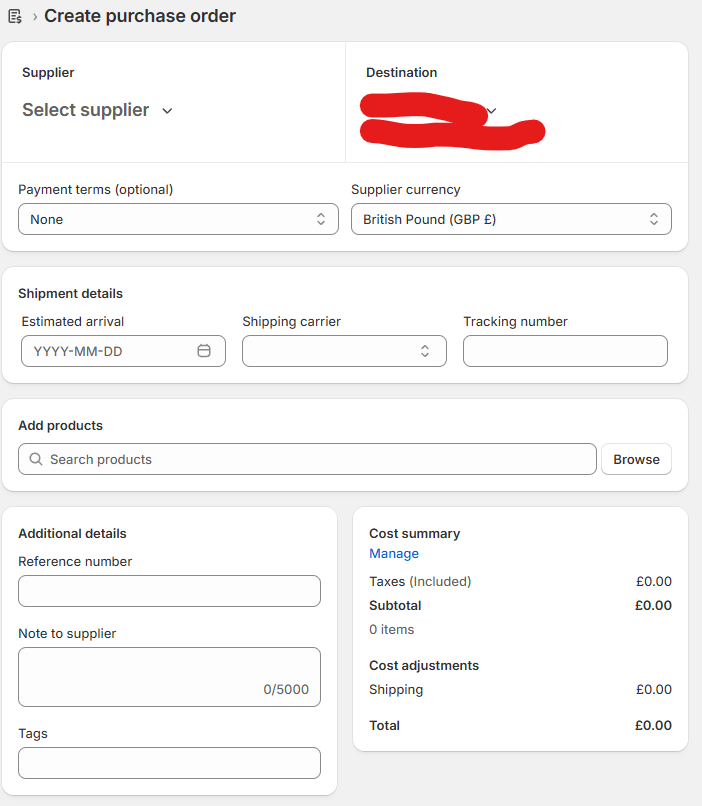Open the Shipping carrier combo box

pyautogui.click(x=344, y=351)
